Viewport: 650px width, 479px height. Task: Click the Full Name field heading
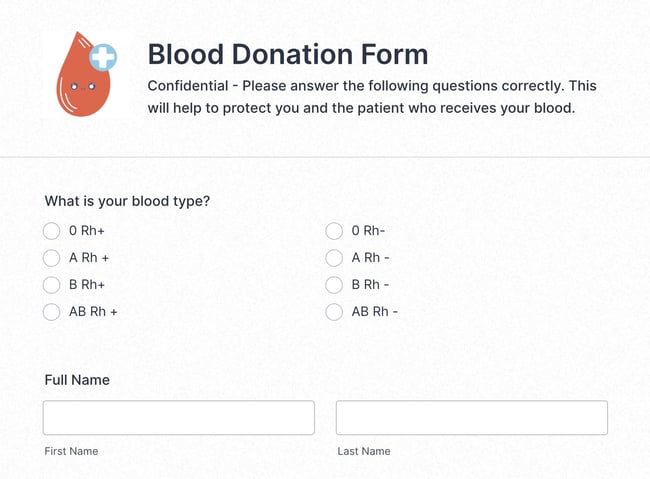(x=77, y=380)
